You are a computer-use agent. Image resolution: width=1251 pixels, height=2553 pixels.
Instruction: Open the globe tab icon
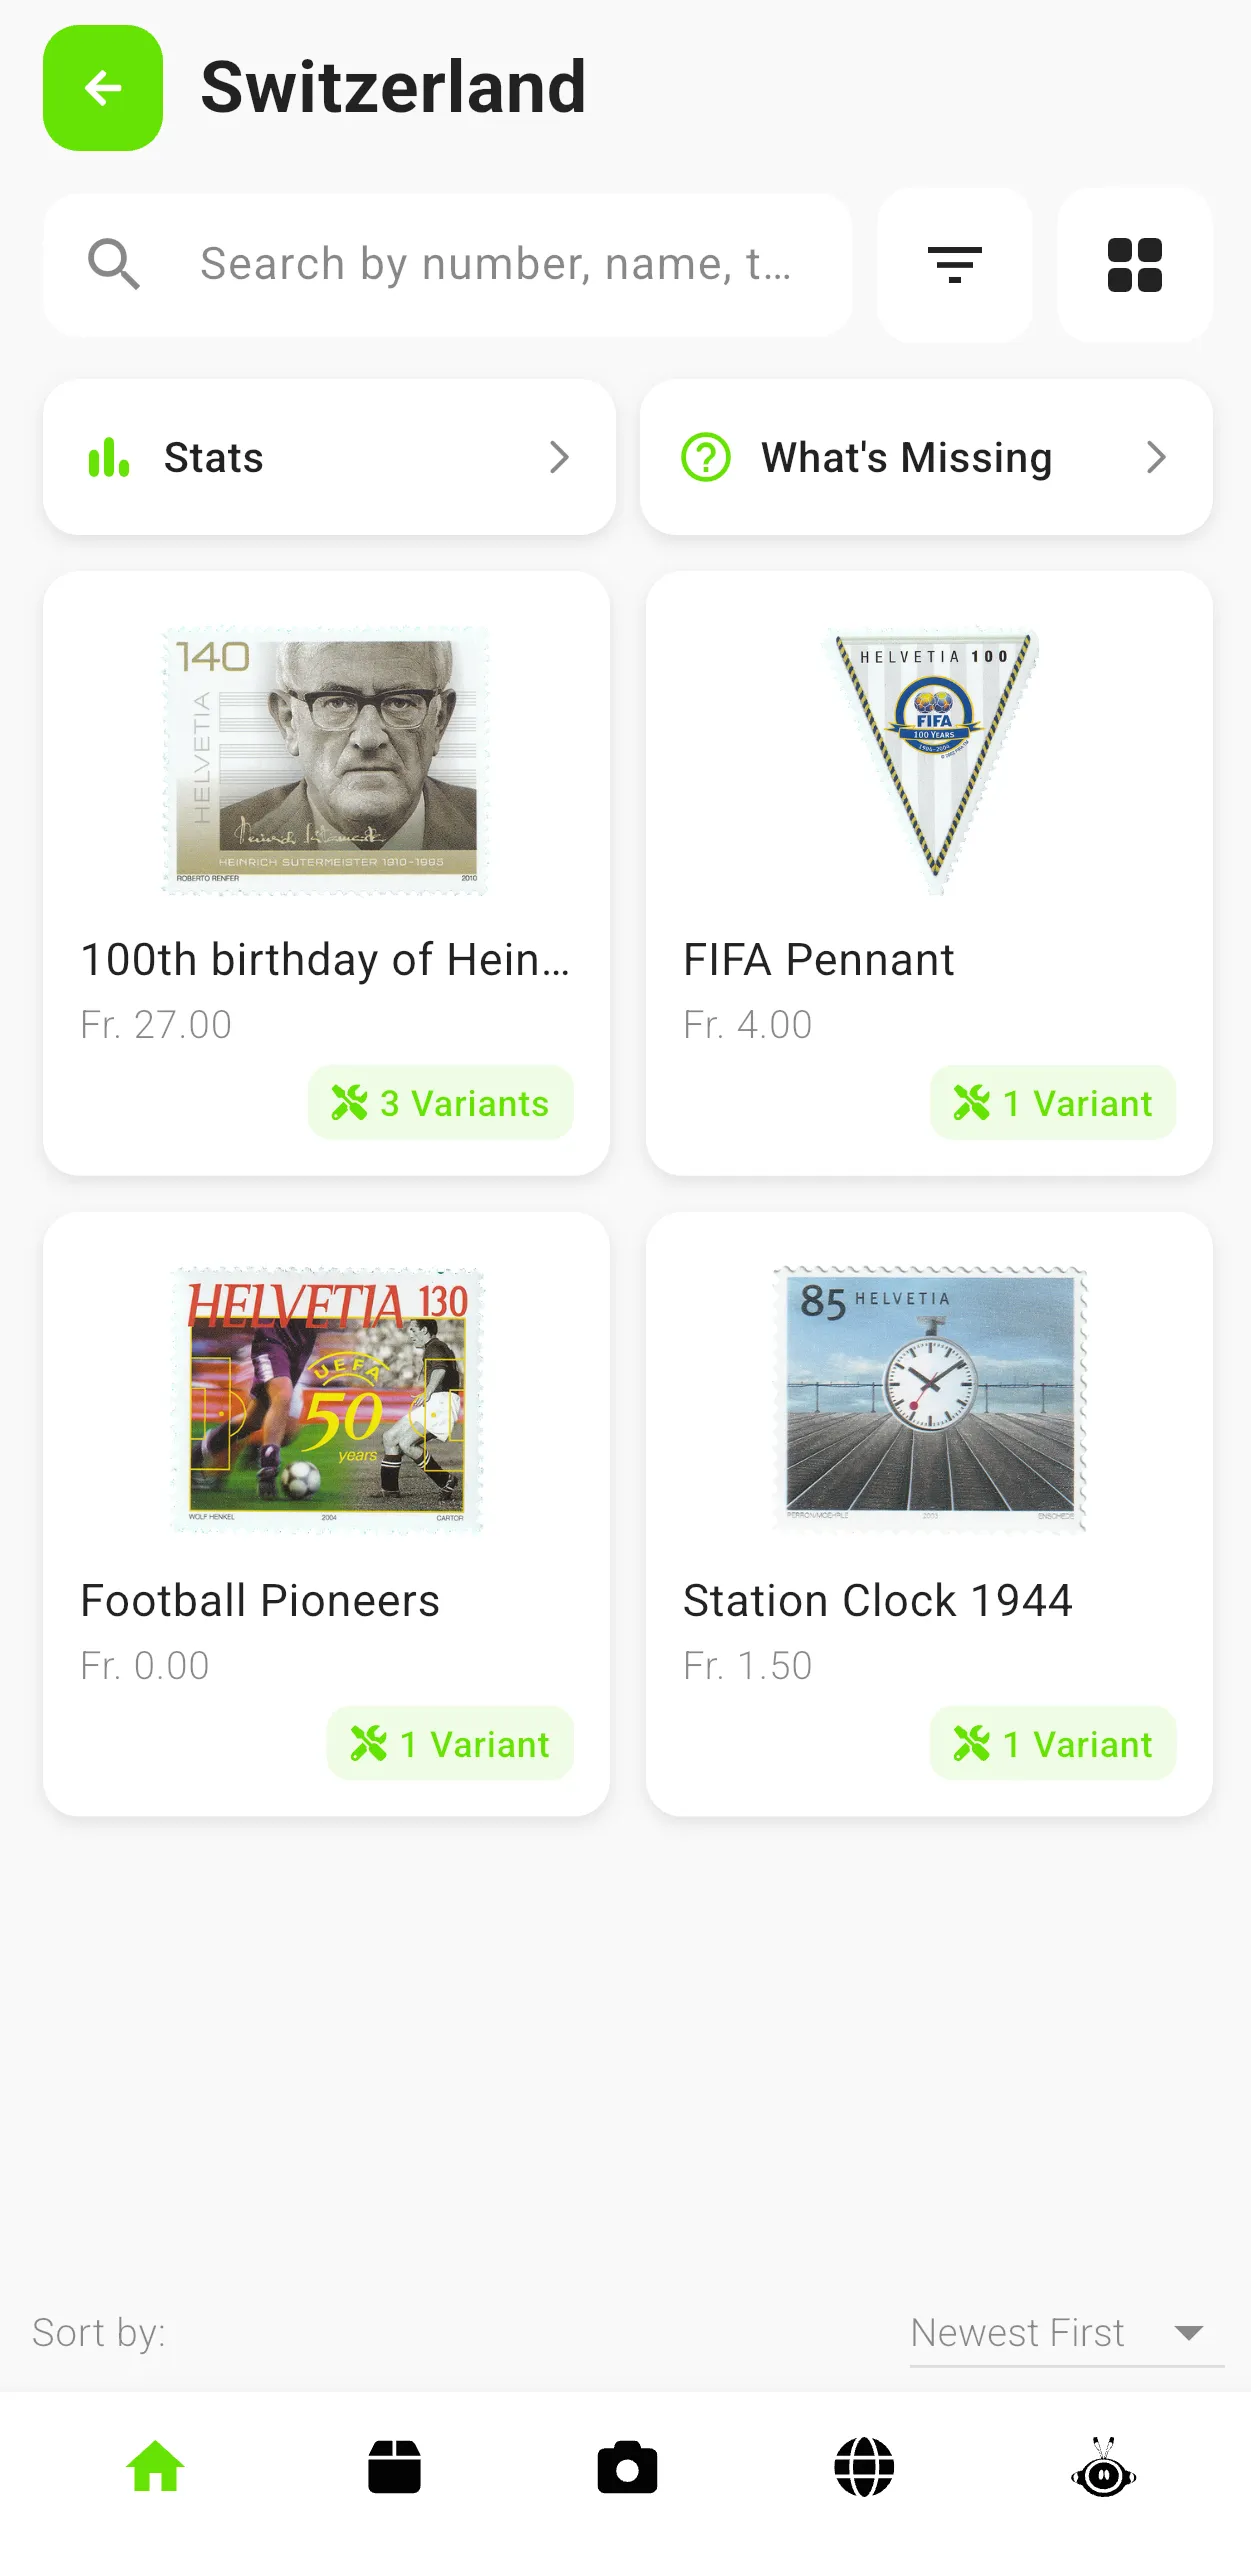[x=864, y=2467]
